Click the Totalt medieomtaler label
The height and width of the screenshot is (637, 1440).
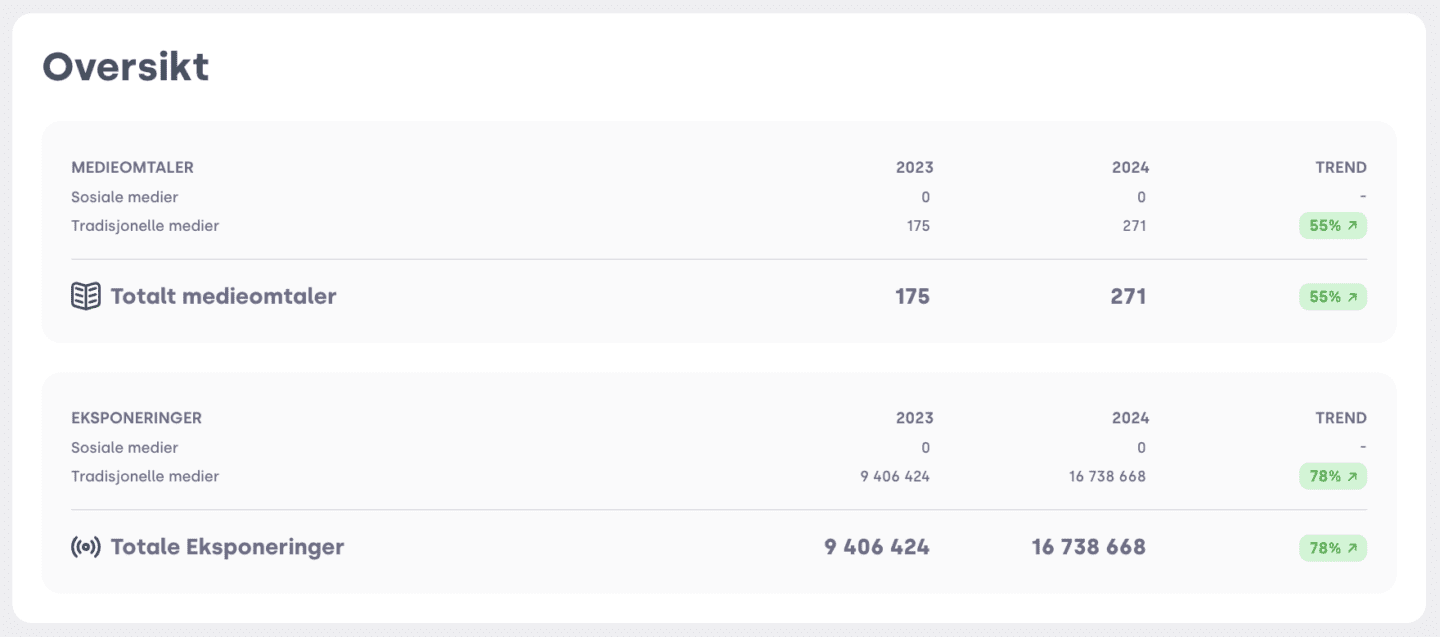[x=223, y=296]
